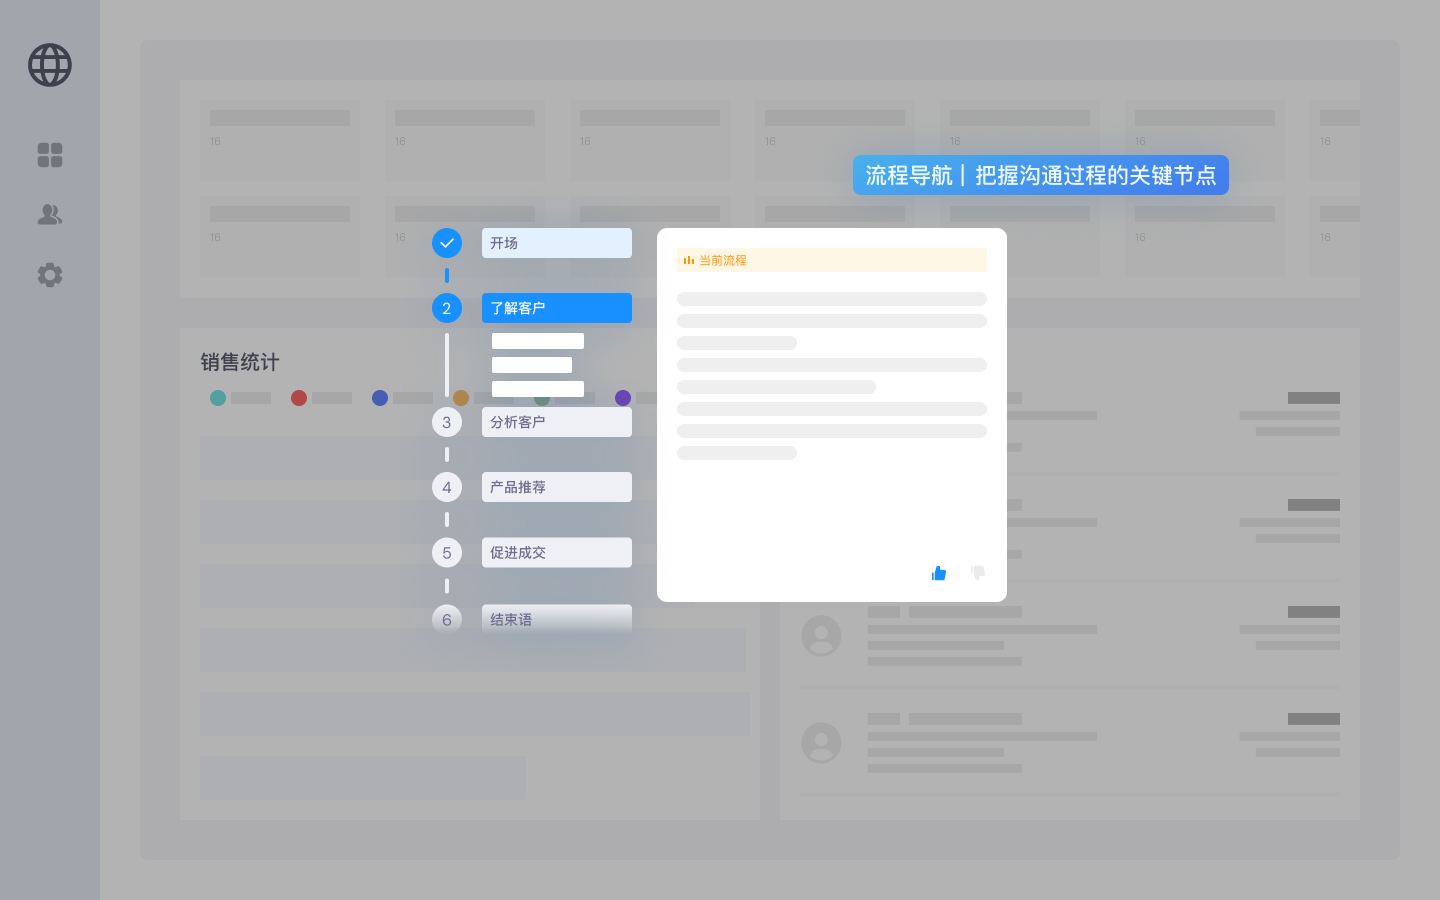Select step 5 circle 促进成交
This screenshot has width=1440, height=900.
coord(447,553)
